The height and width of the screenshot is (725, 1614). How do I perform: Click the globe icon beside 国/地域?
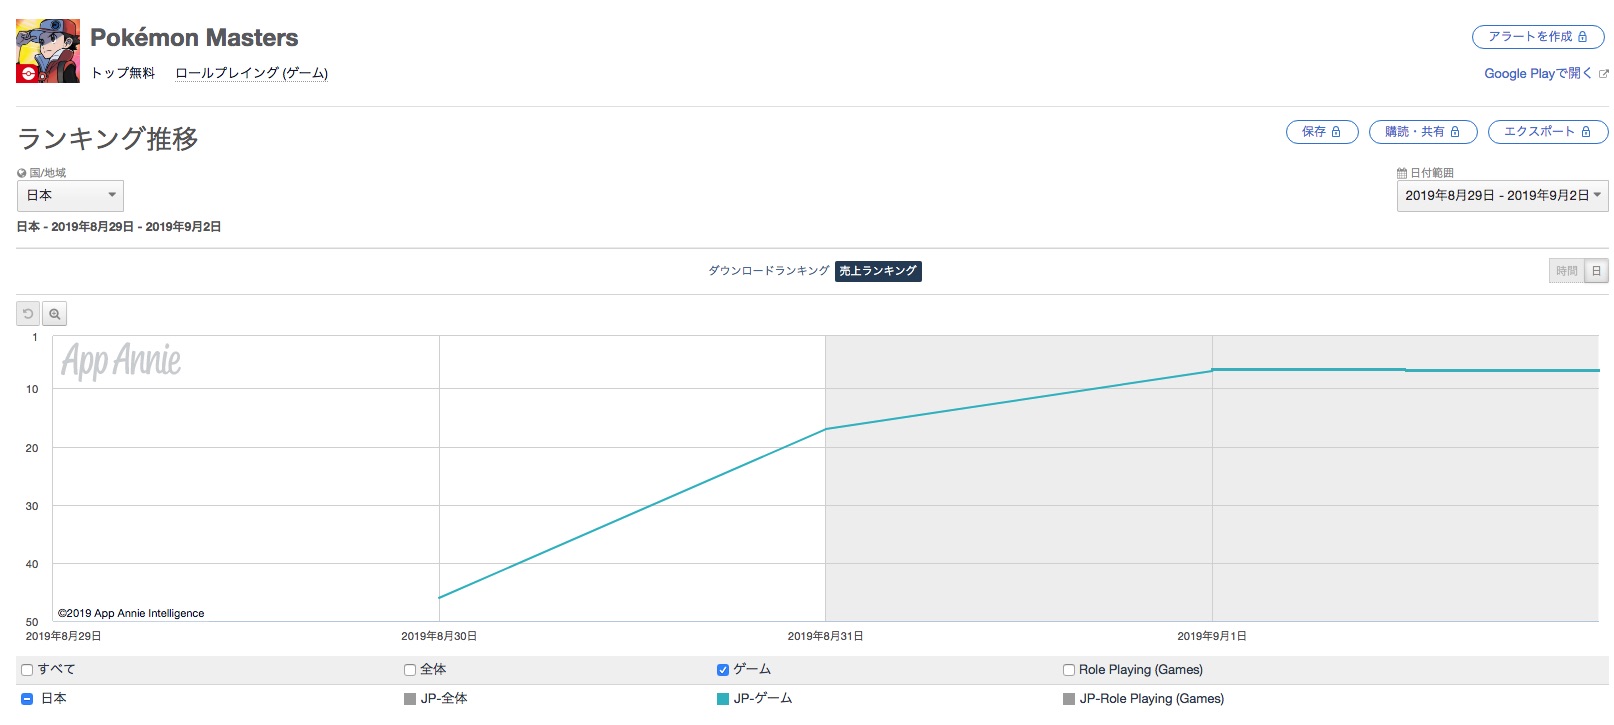(22, 173)
